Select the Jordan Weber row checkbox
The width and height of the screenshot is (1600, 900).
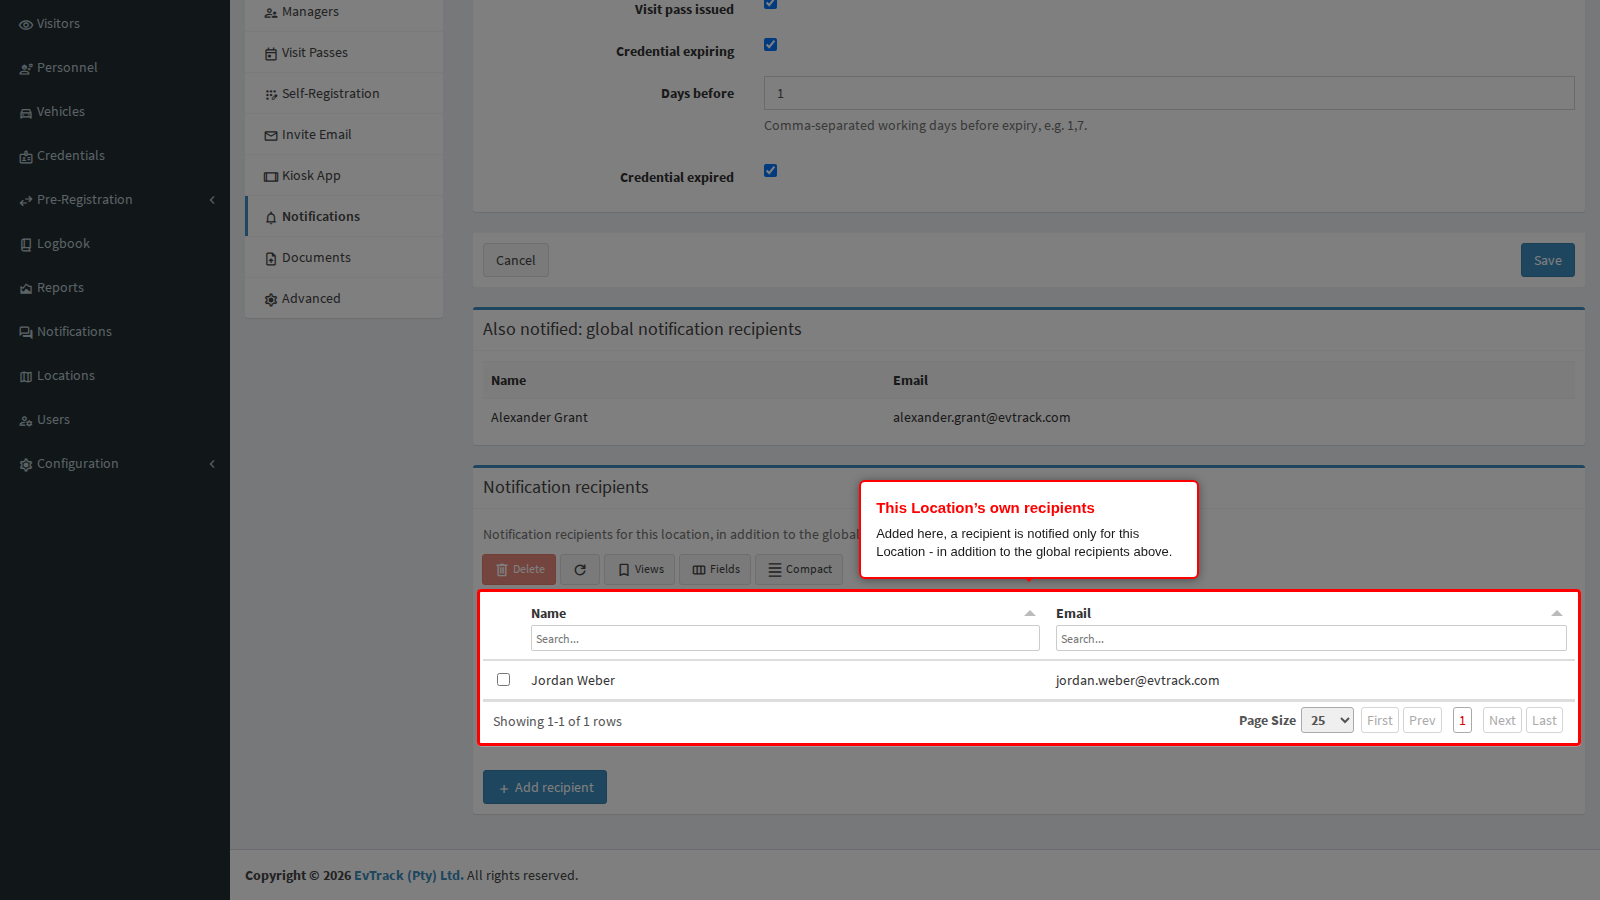(x=503, y=680)
